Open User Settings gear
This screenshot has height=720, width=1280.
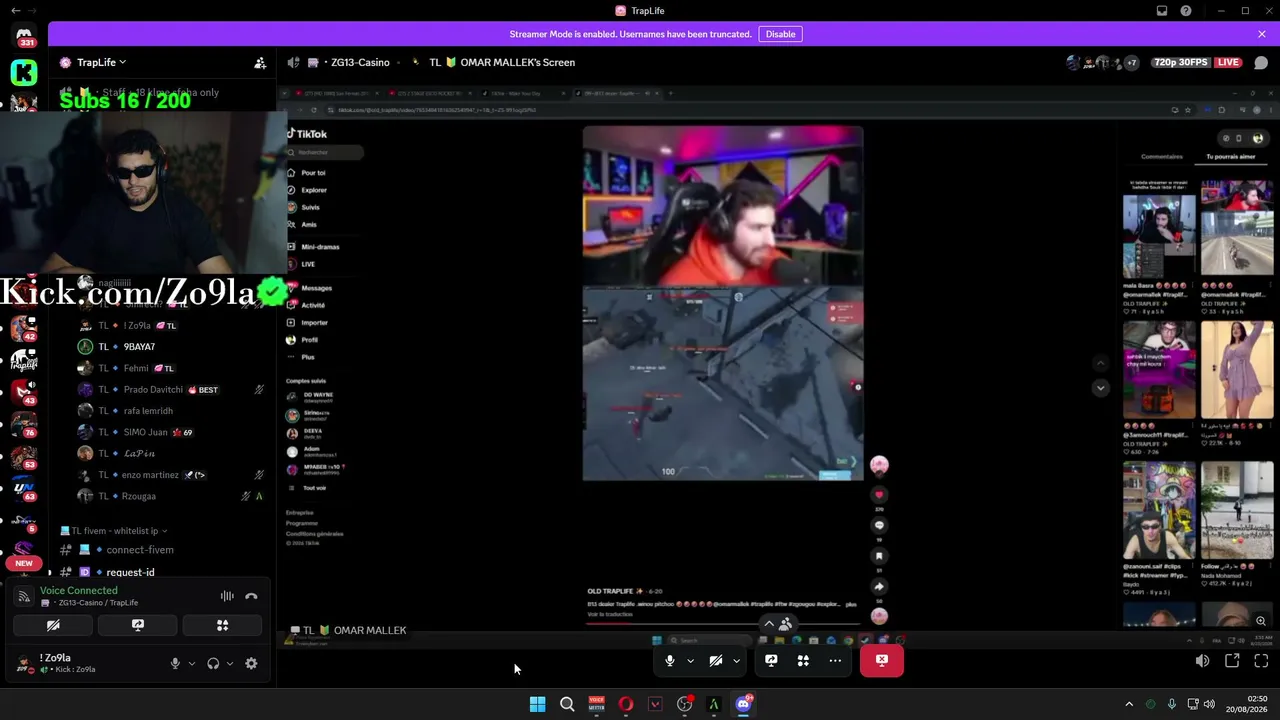(251, 663)
